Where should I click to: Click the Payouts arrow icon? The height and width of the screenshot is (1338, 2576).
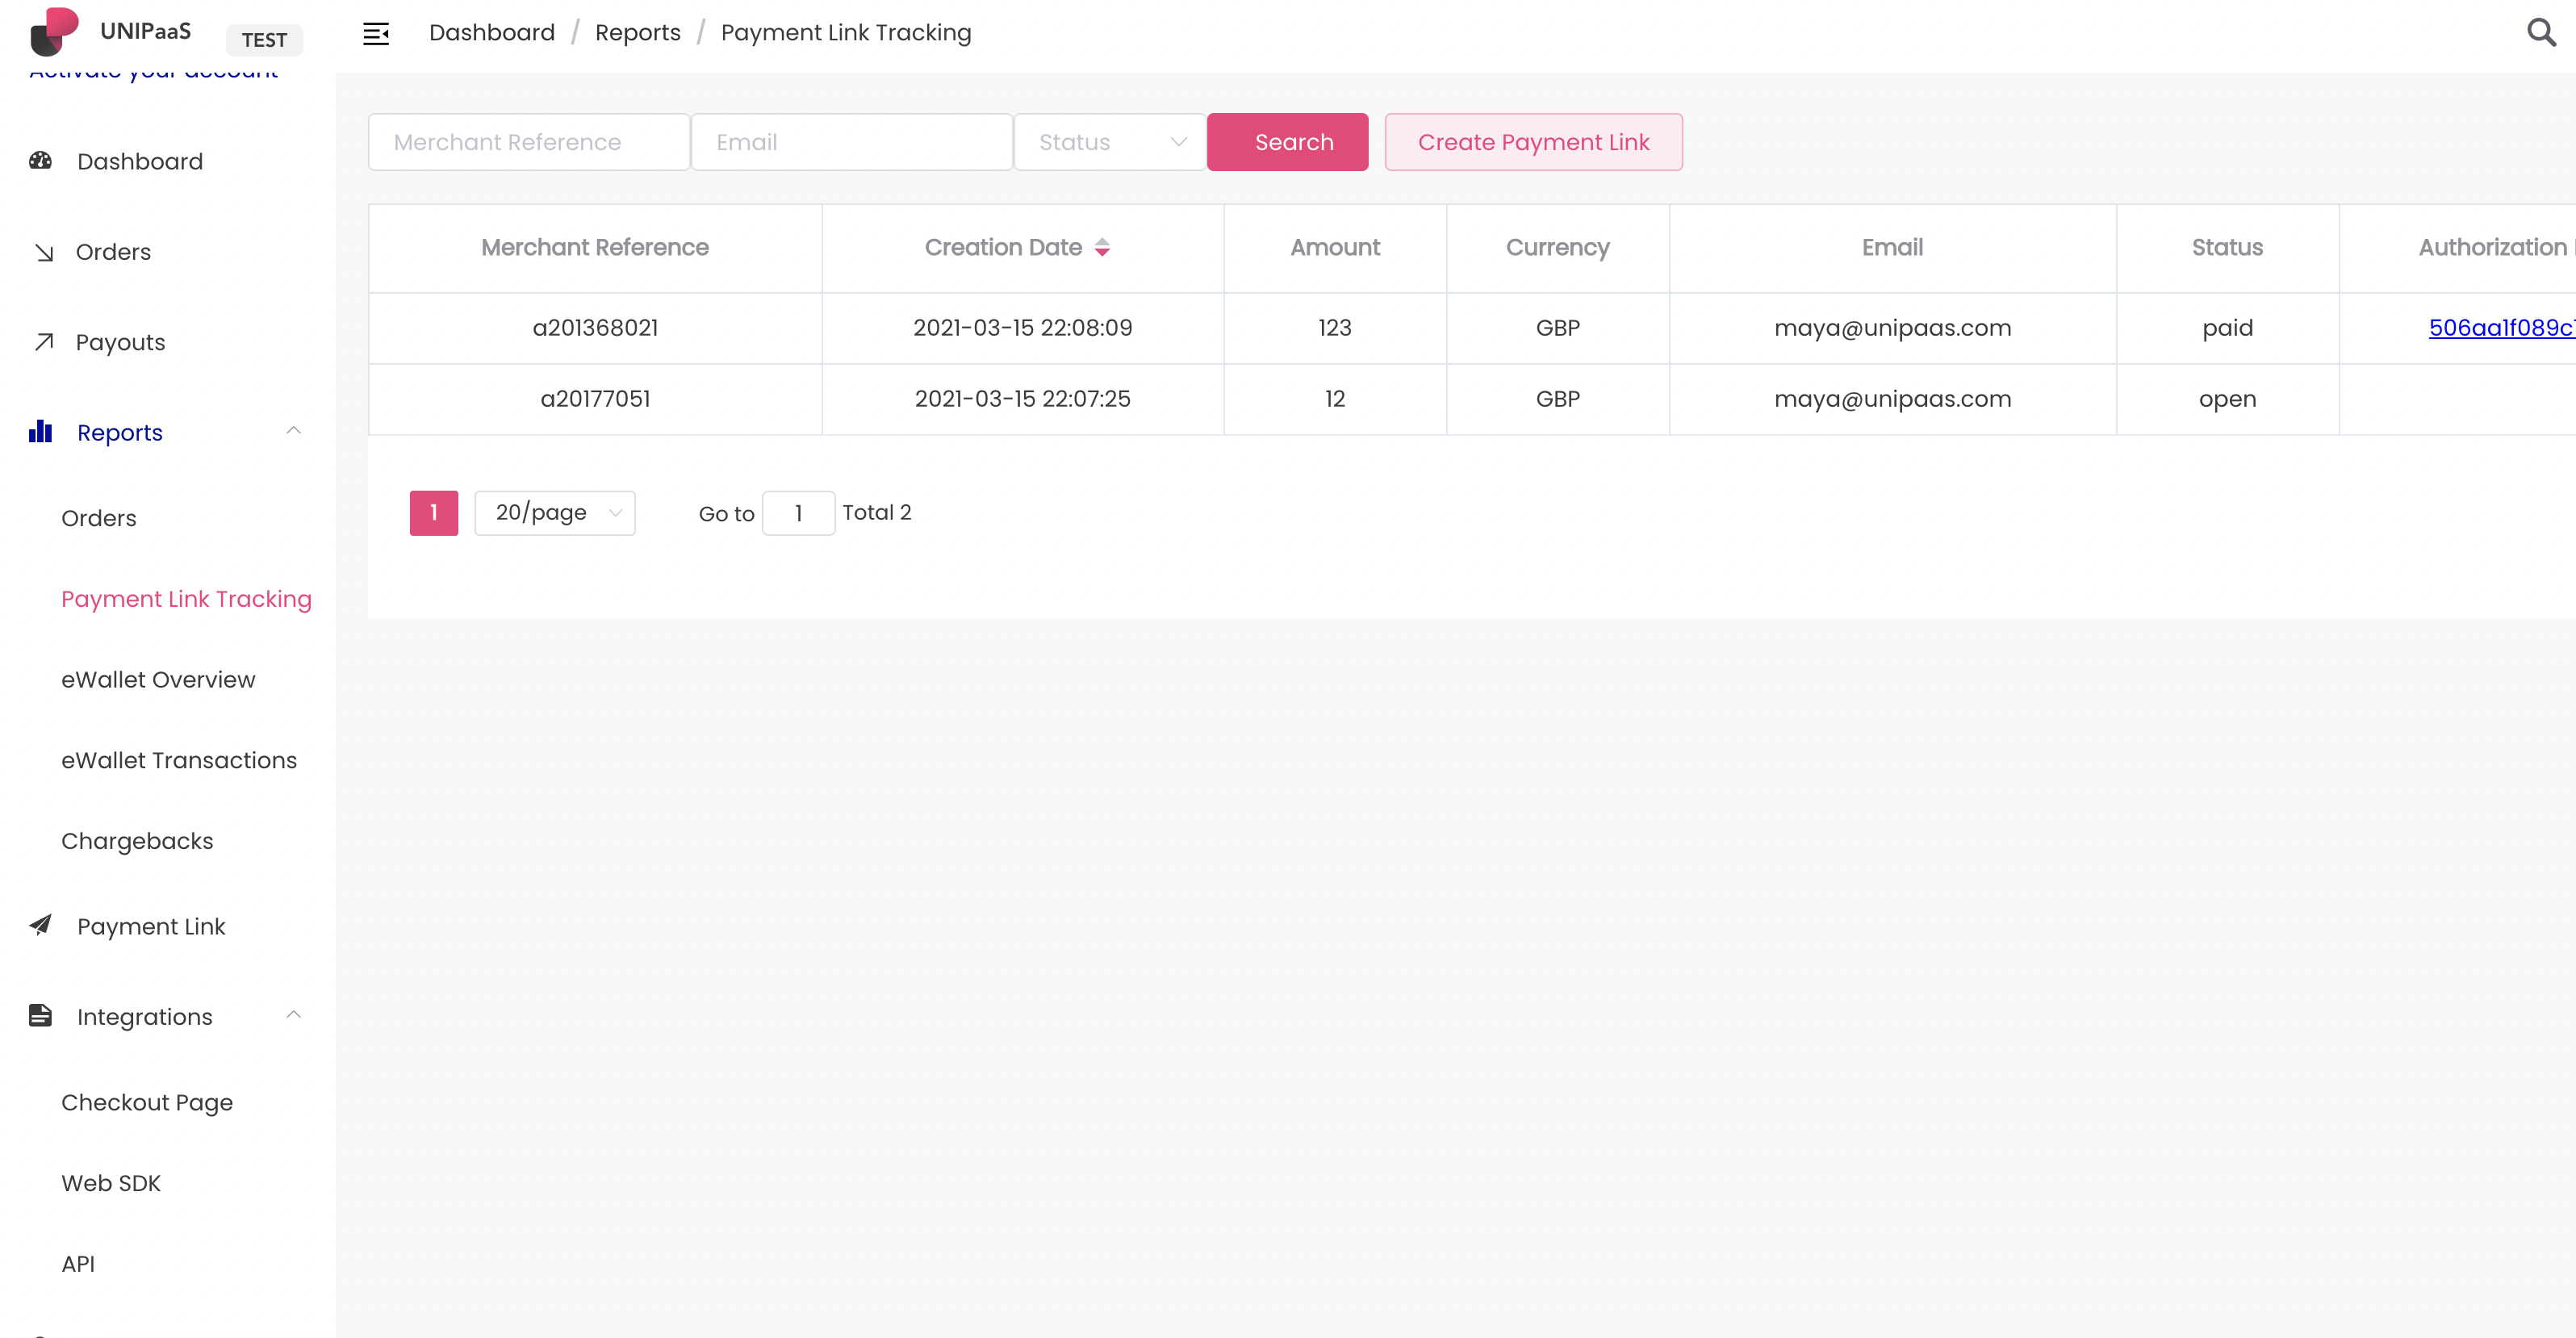coord(43,342)
